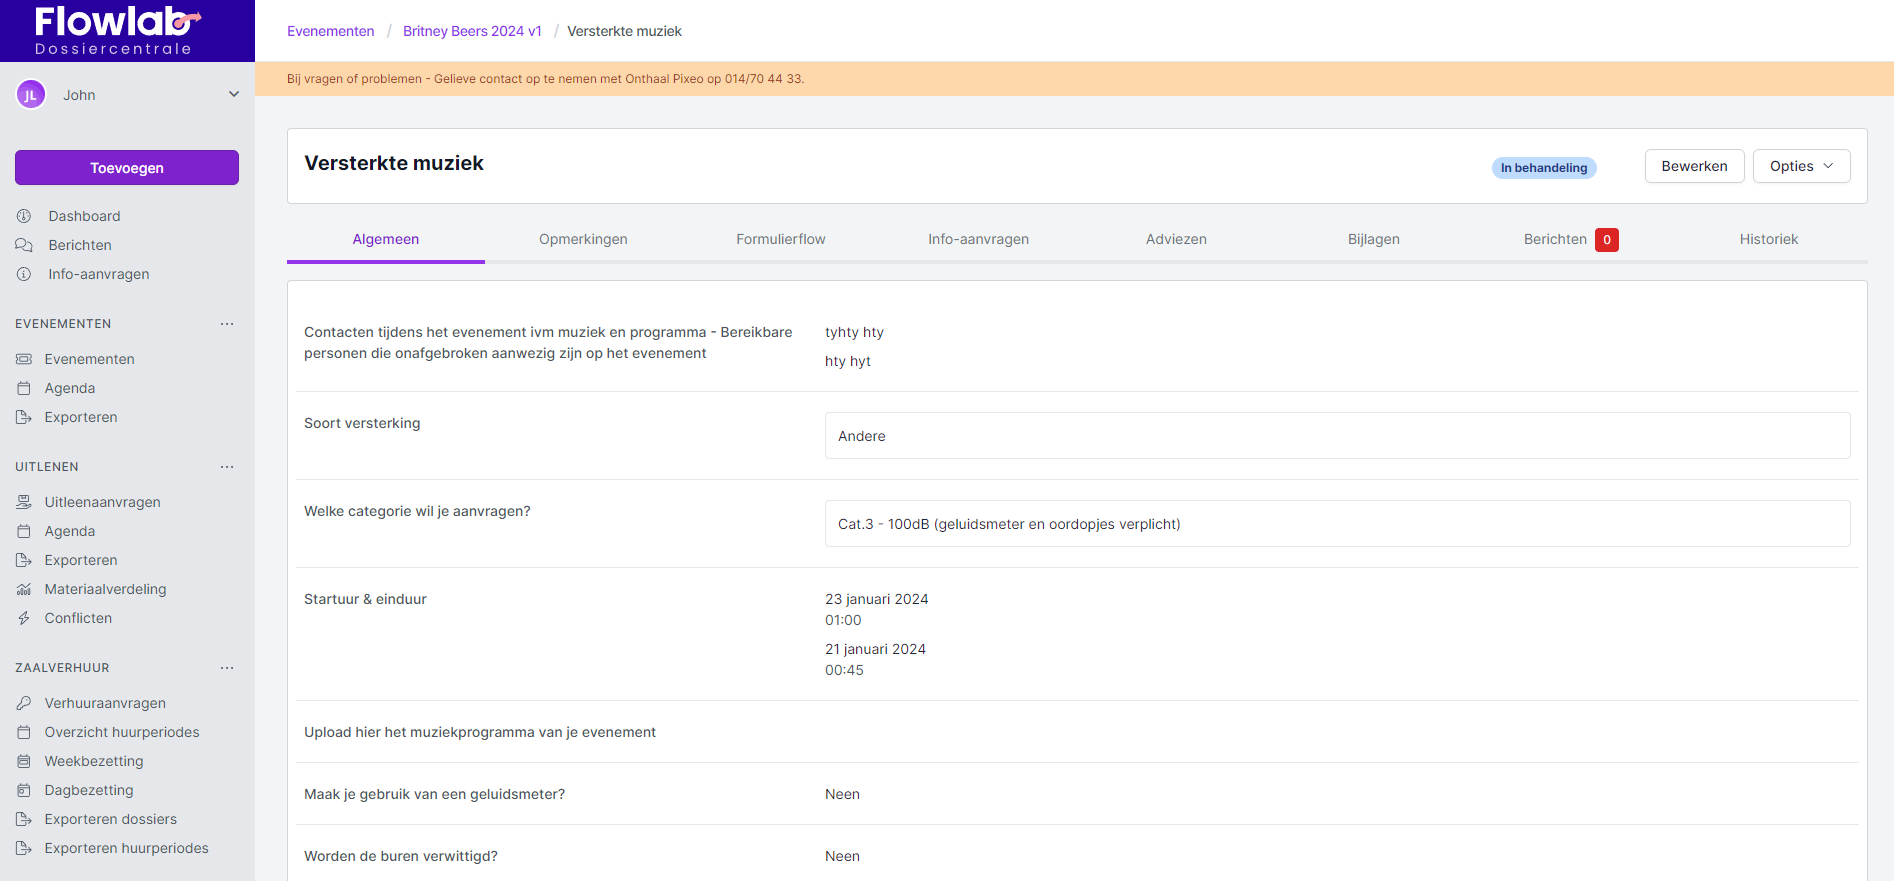The image size is (1894, 881).
Task: Click the Soort versterking field showing Andere
Action: [x=1337, y=436]
